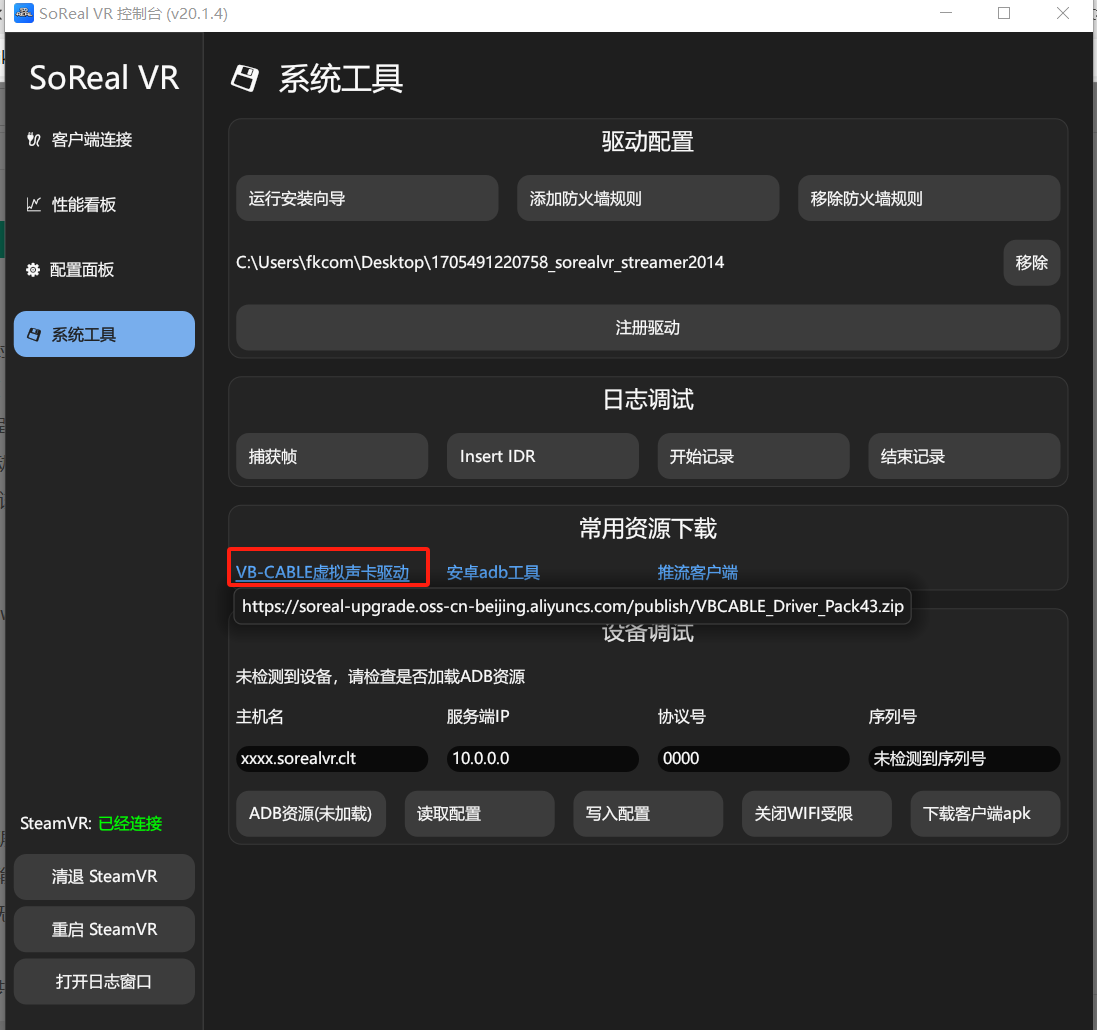Image resolution: width=1097 pixels, height=1030 pixels.
Task: Click the disk icon in the 系统工具 page header
Action: point(245,78)
